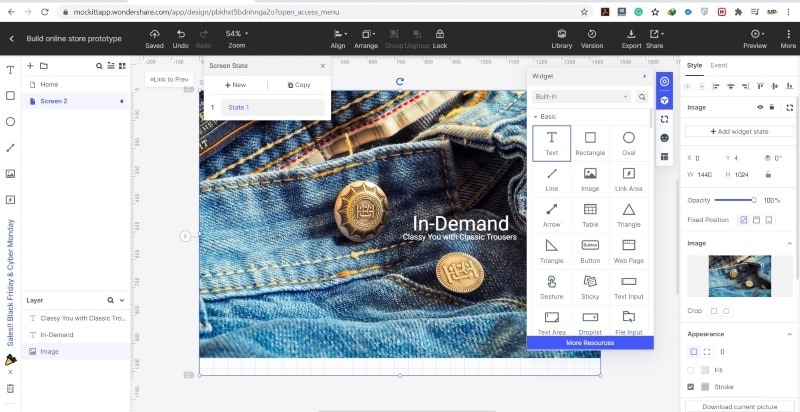Choose the Oval widget
The width and height of the screenshot is (800, 412).
click(x=628, y=142)
